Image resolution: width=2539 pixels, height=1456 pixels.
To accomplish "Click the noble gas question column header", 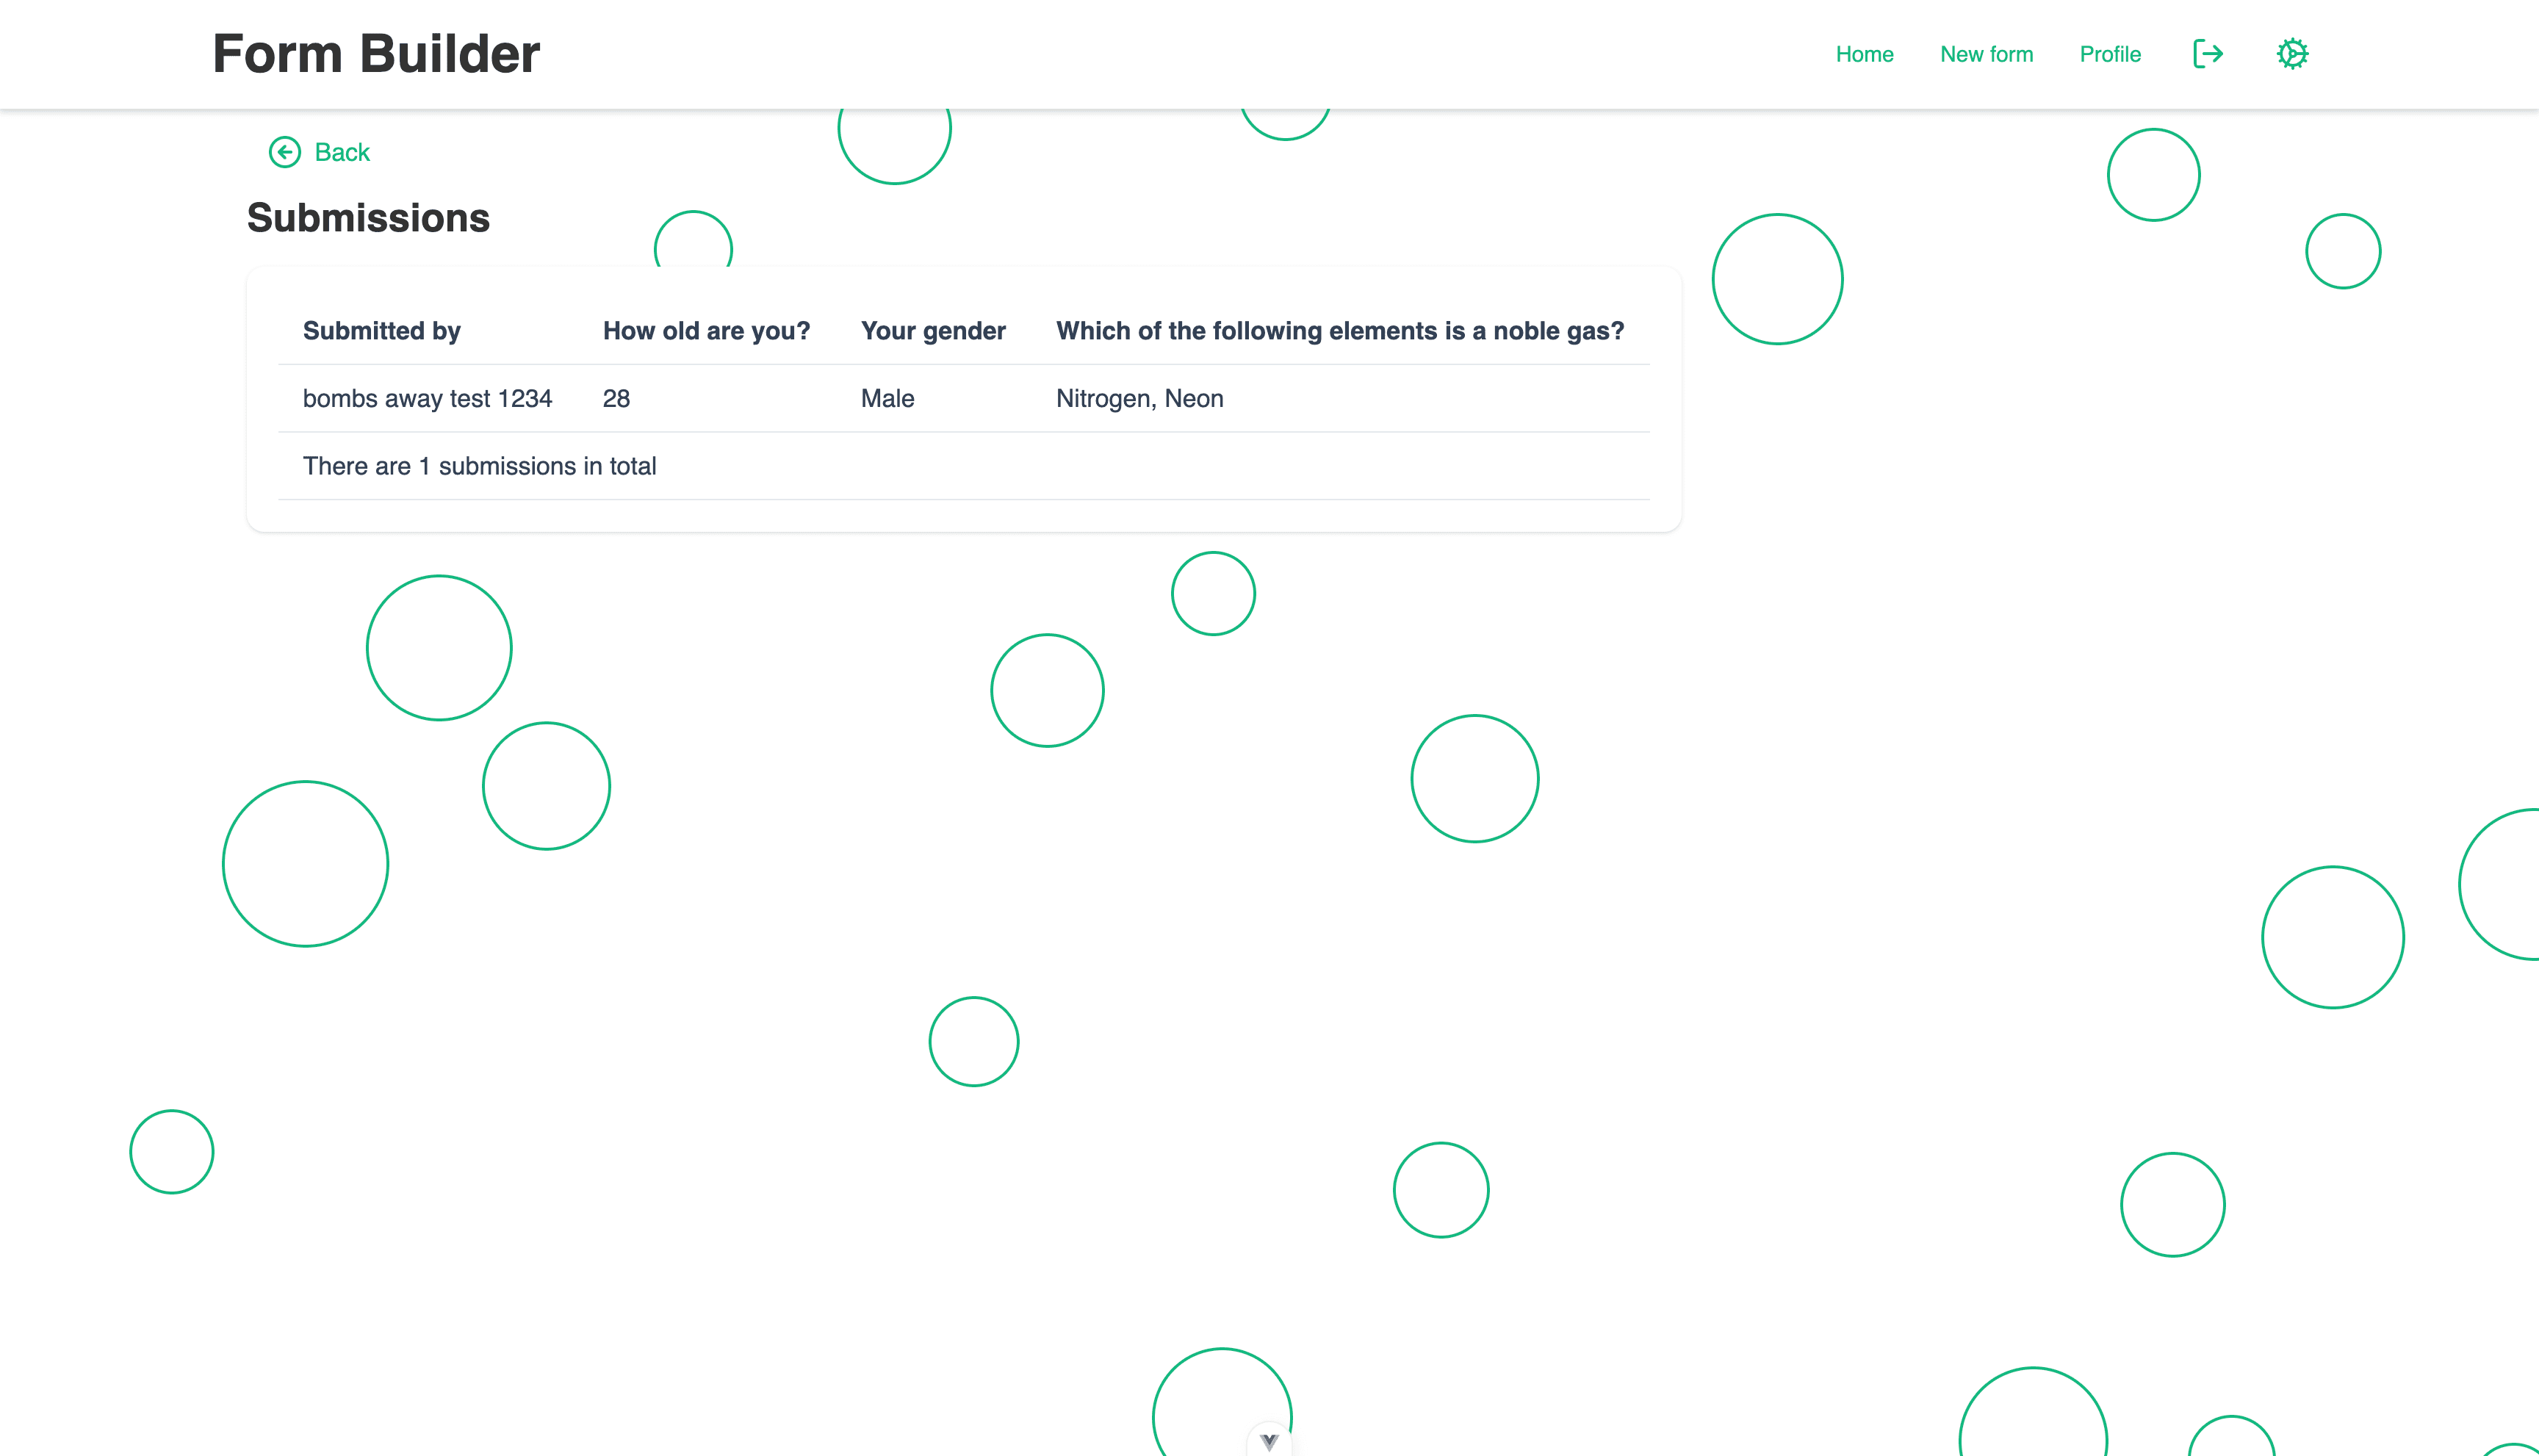I will coord(1340,331).
